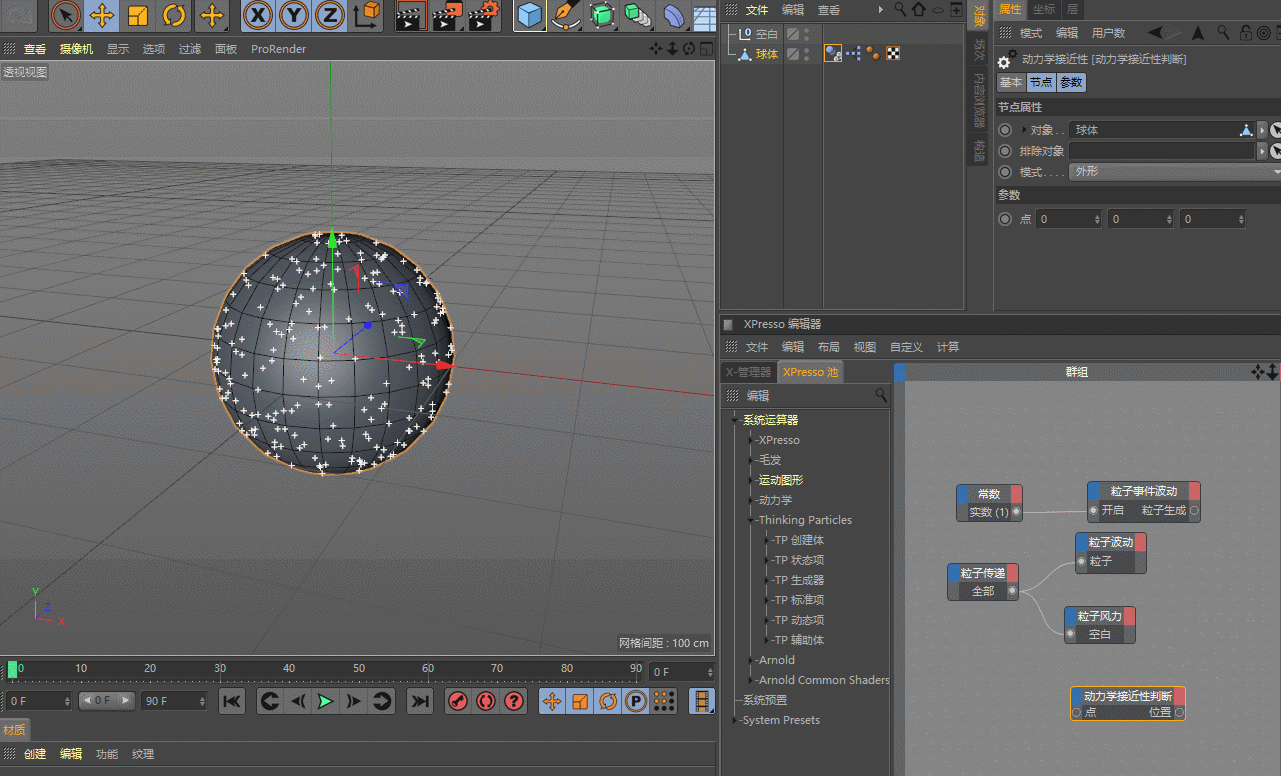Screen dimensions: 1281x776
Task: Select the Rotate tool in top toolbar
Action: pyautogui.click(x=174, y=15)
